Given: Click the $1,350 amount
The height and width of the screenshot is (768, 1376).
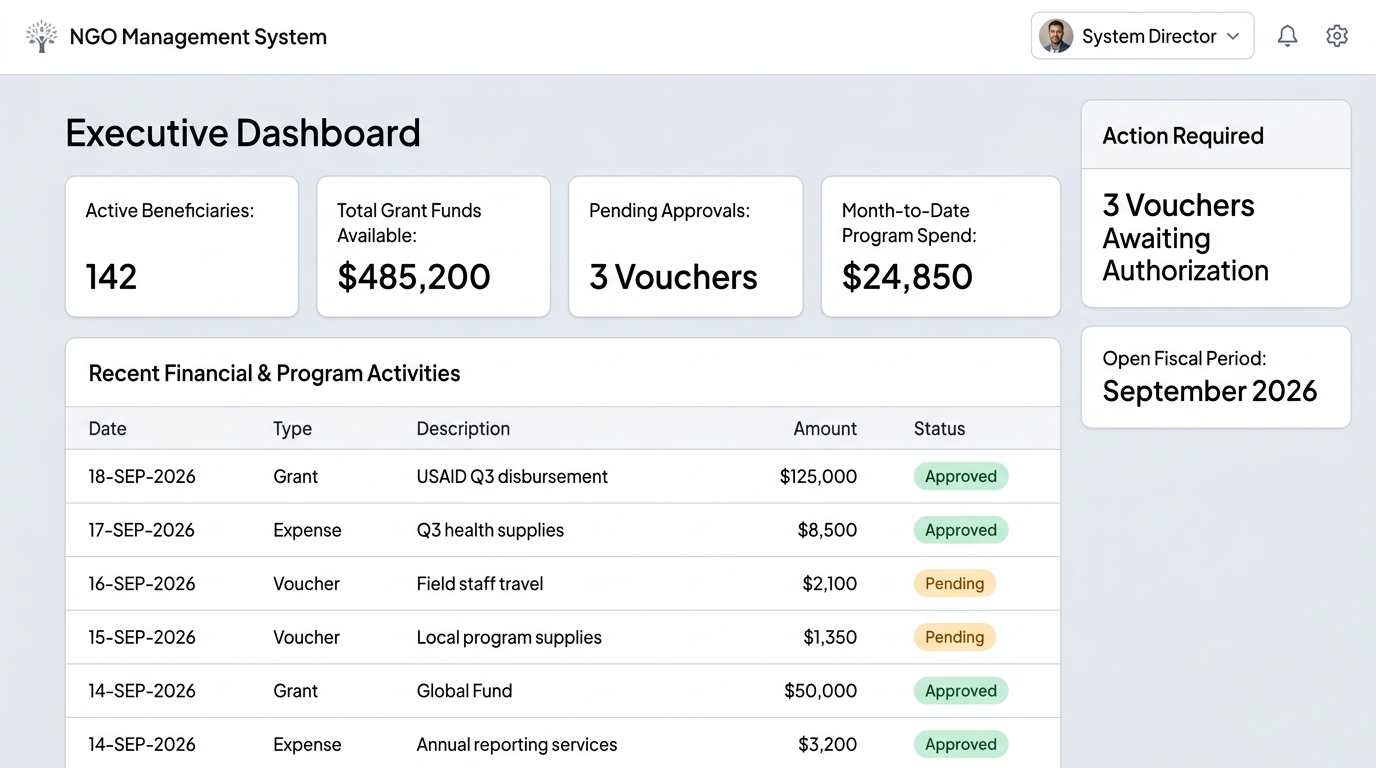Looking at the screenshot, I should 830,638.
